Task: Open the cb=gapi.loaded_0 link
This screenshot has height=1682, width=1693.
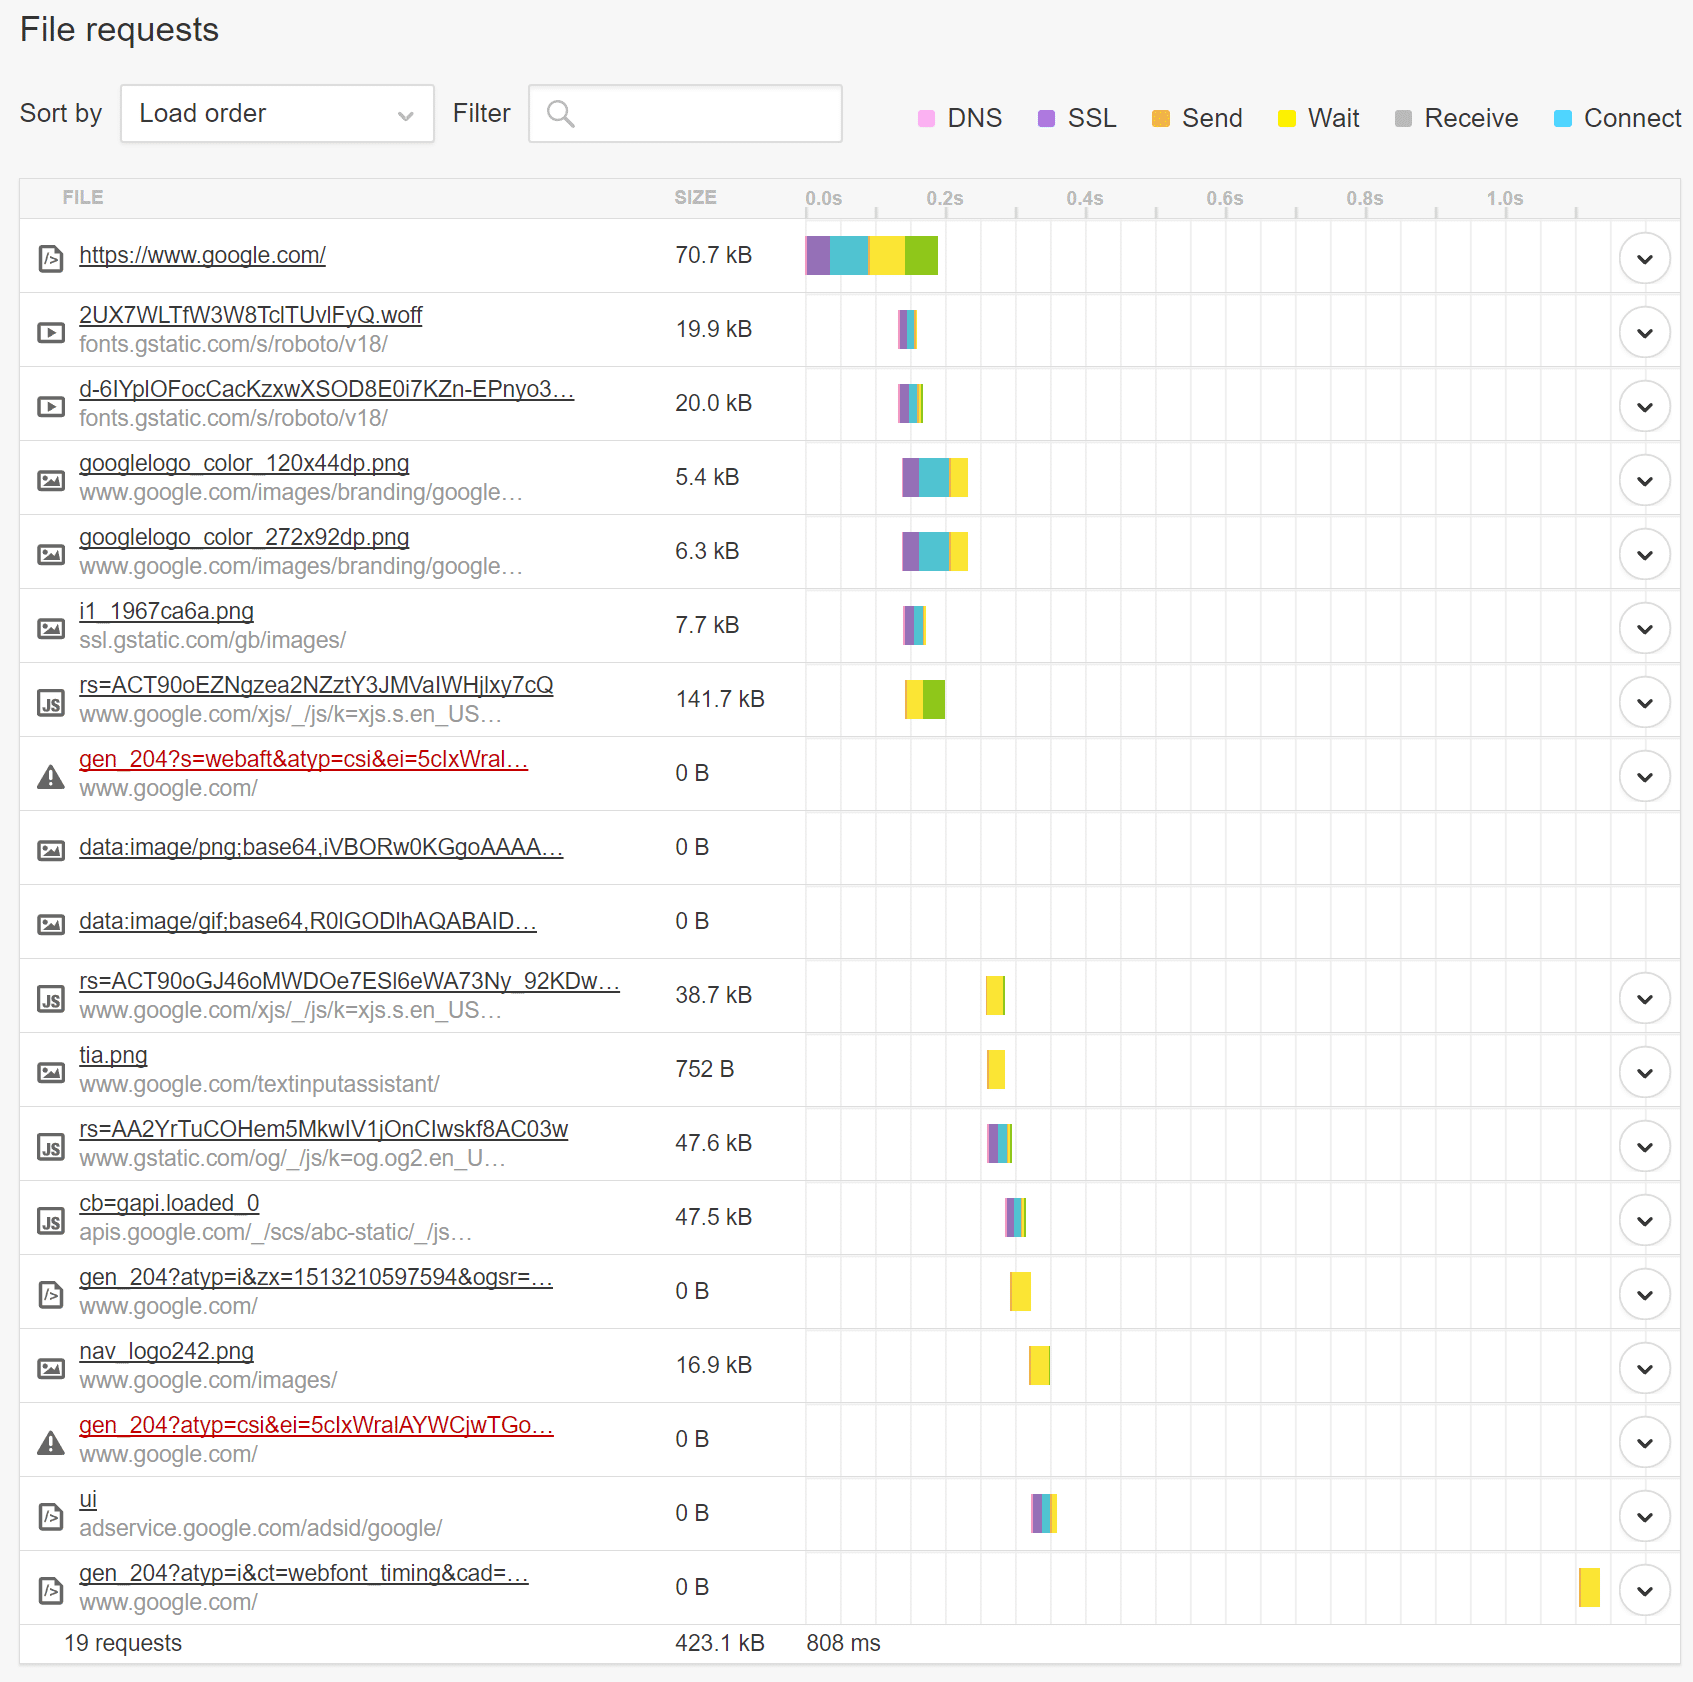Action: [169, 1203]
